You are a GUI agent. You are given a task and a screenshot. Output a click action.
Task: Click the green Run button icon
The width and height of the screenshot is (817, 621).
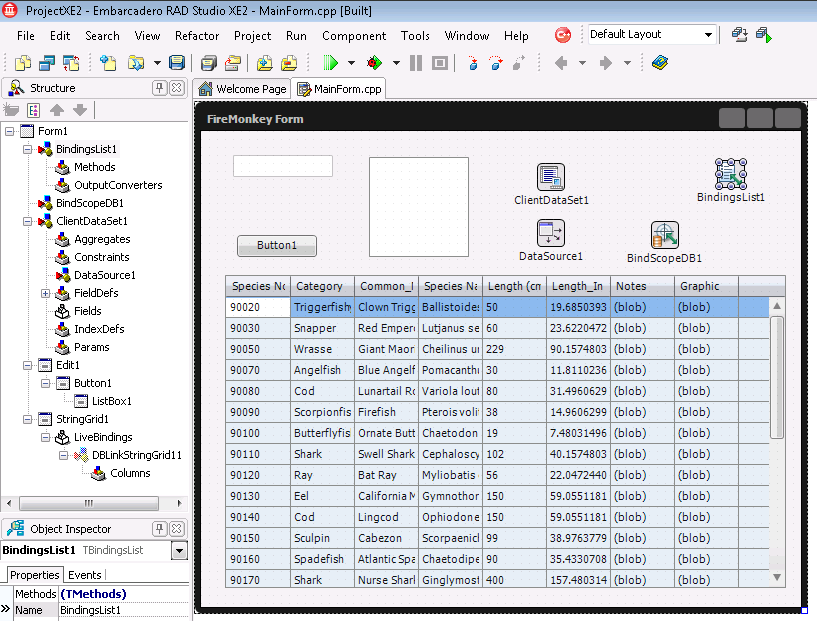[330, 63]
